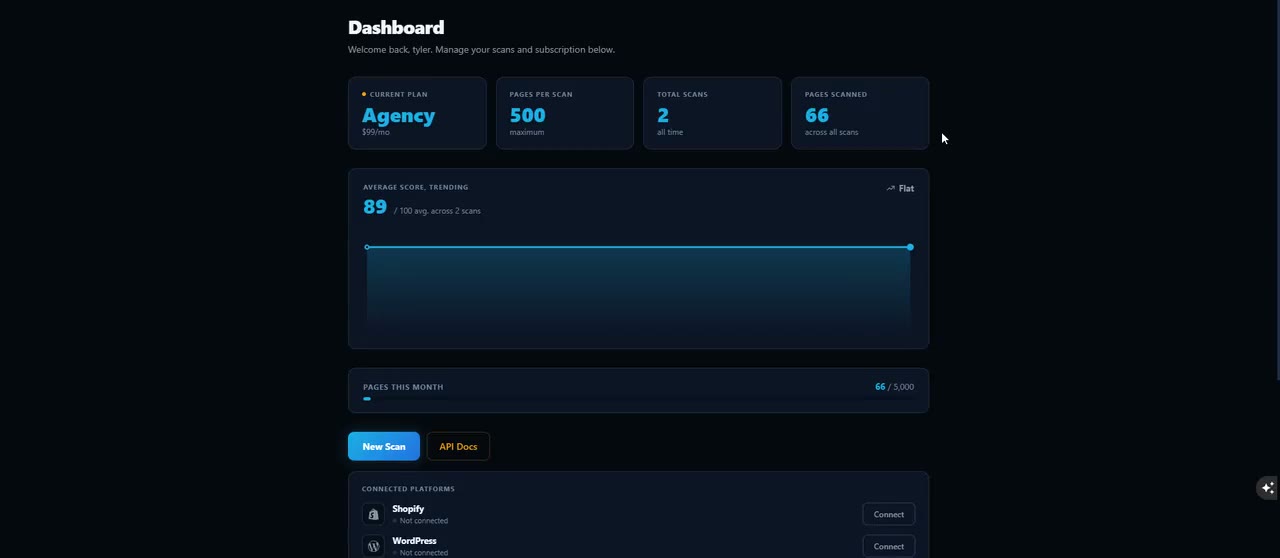Select the Pages Per Scan 500 card
The image size is (1280, 558).
coord(565,113)
